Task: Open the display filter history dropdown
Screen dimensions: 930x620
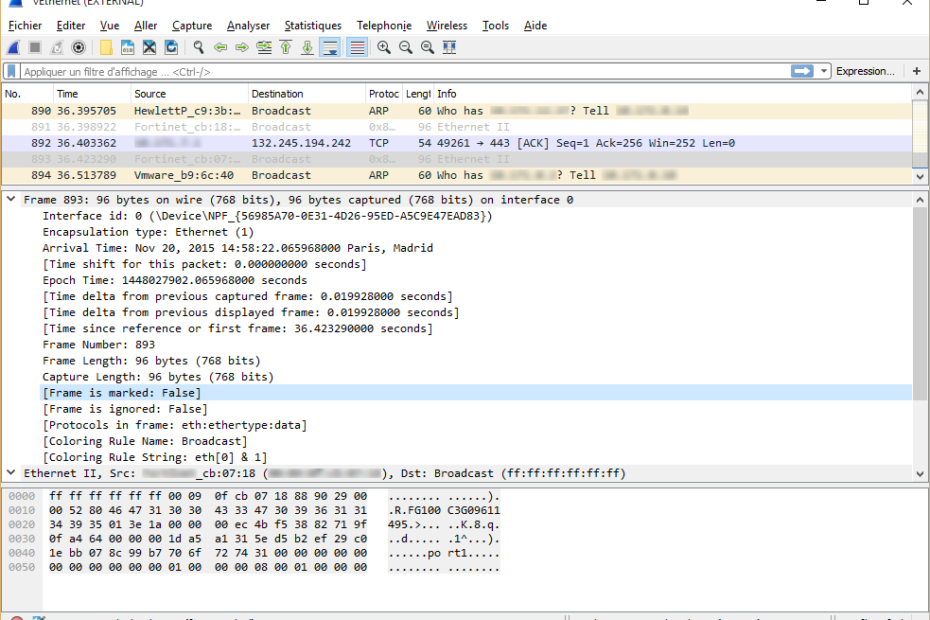Action: (824, 71)
